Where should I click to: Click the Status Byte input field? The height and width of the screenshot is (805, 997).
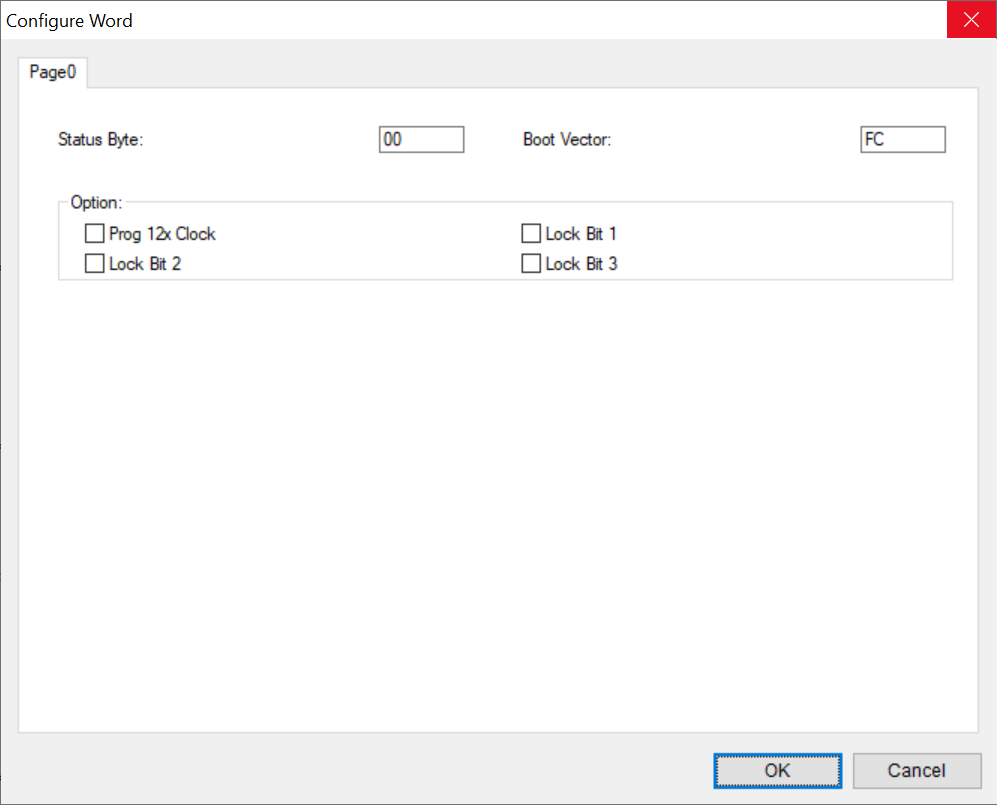[422, 139]
